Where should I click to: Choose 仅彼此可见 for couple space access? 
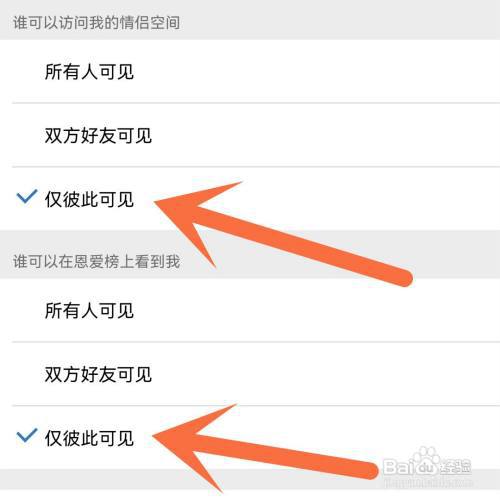coord(250,199)
